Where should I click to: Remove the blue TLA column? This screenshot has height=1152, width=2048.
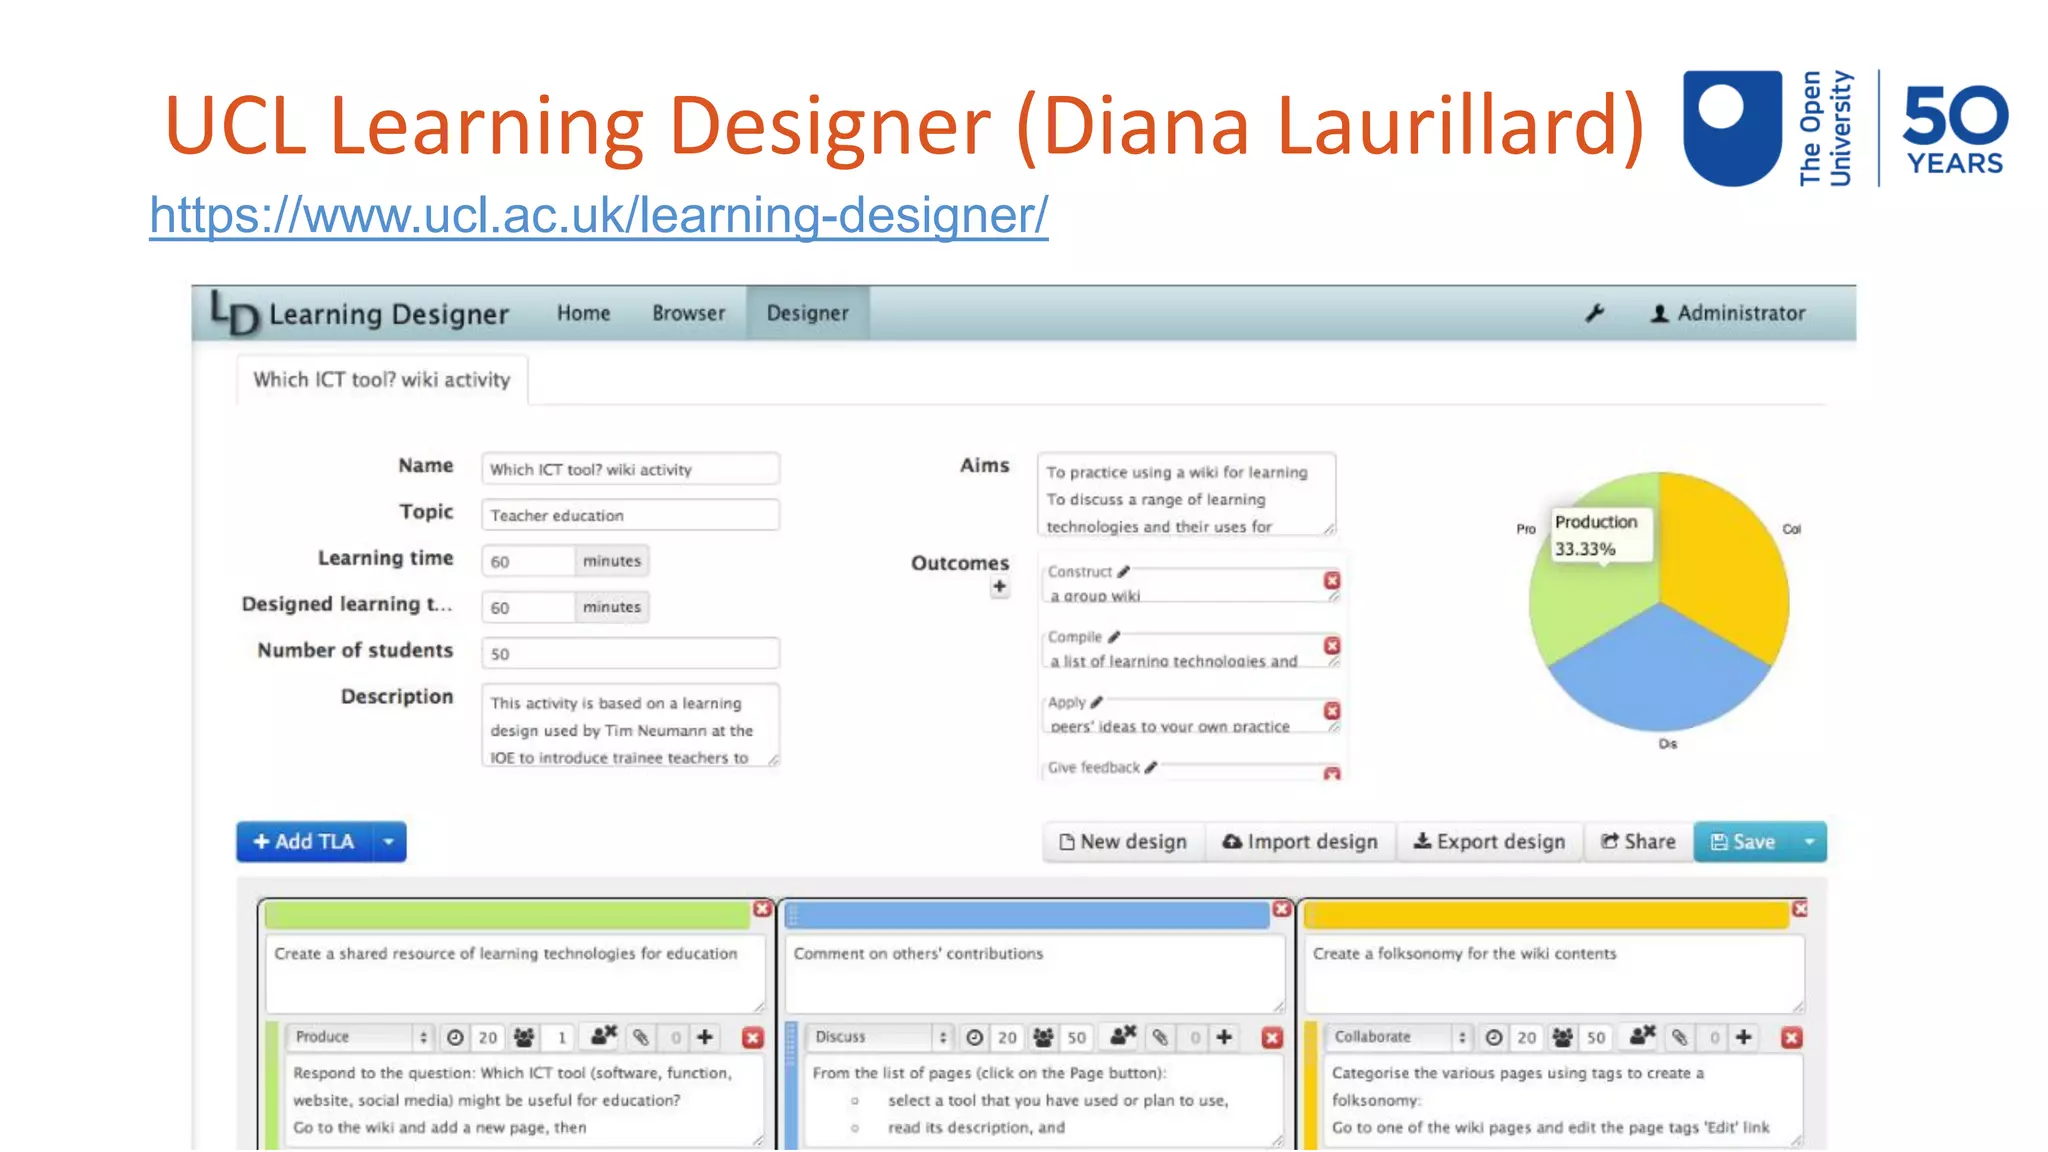[x=1281, y=909]
